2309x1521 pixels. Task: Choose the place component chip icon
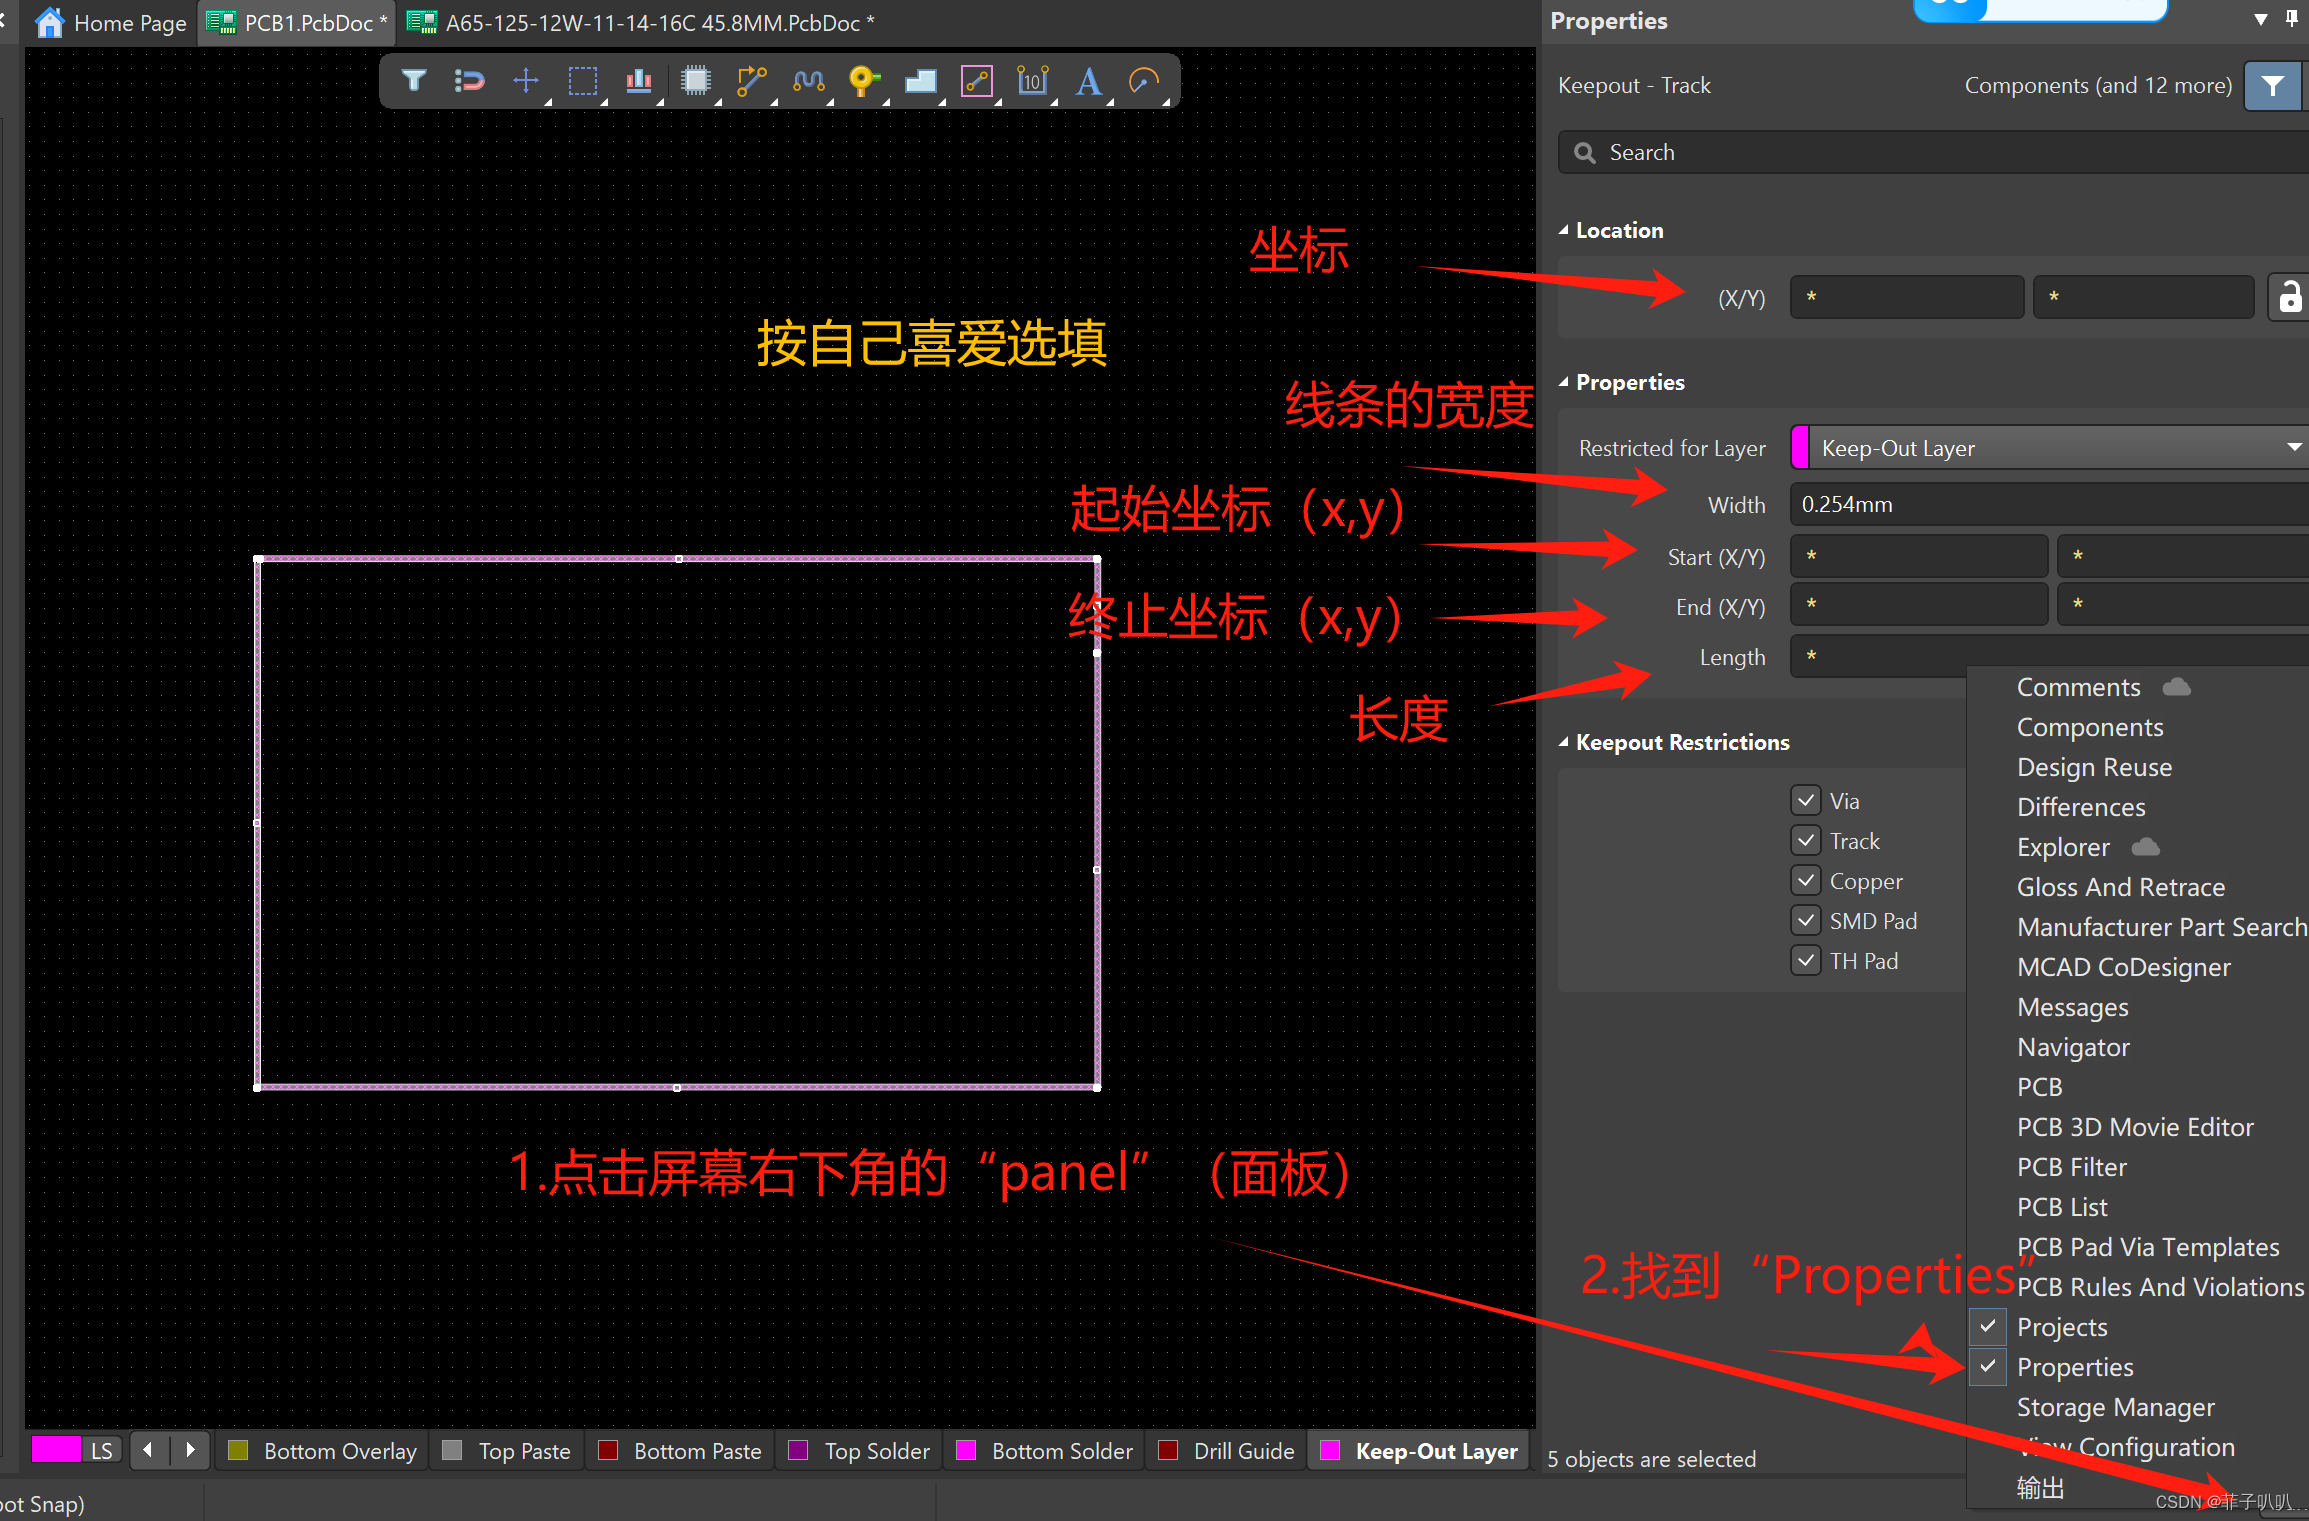pyautogui.click(x=695, y=80)
